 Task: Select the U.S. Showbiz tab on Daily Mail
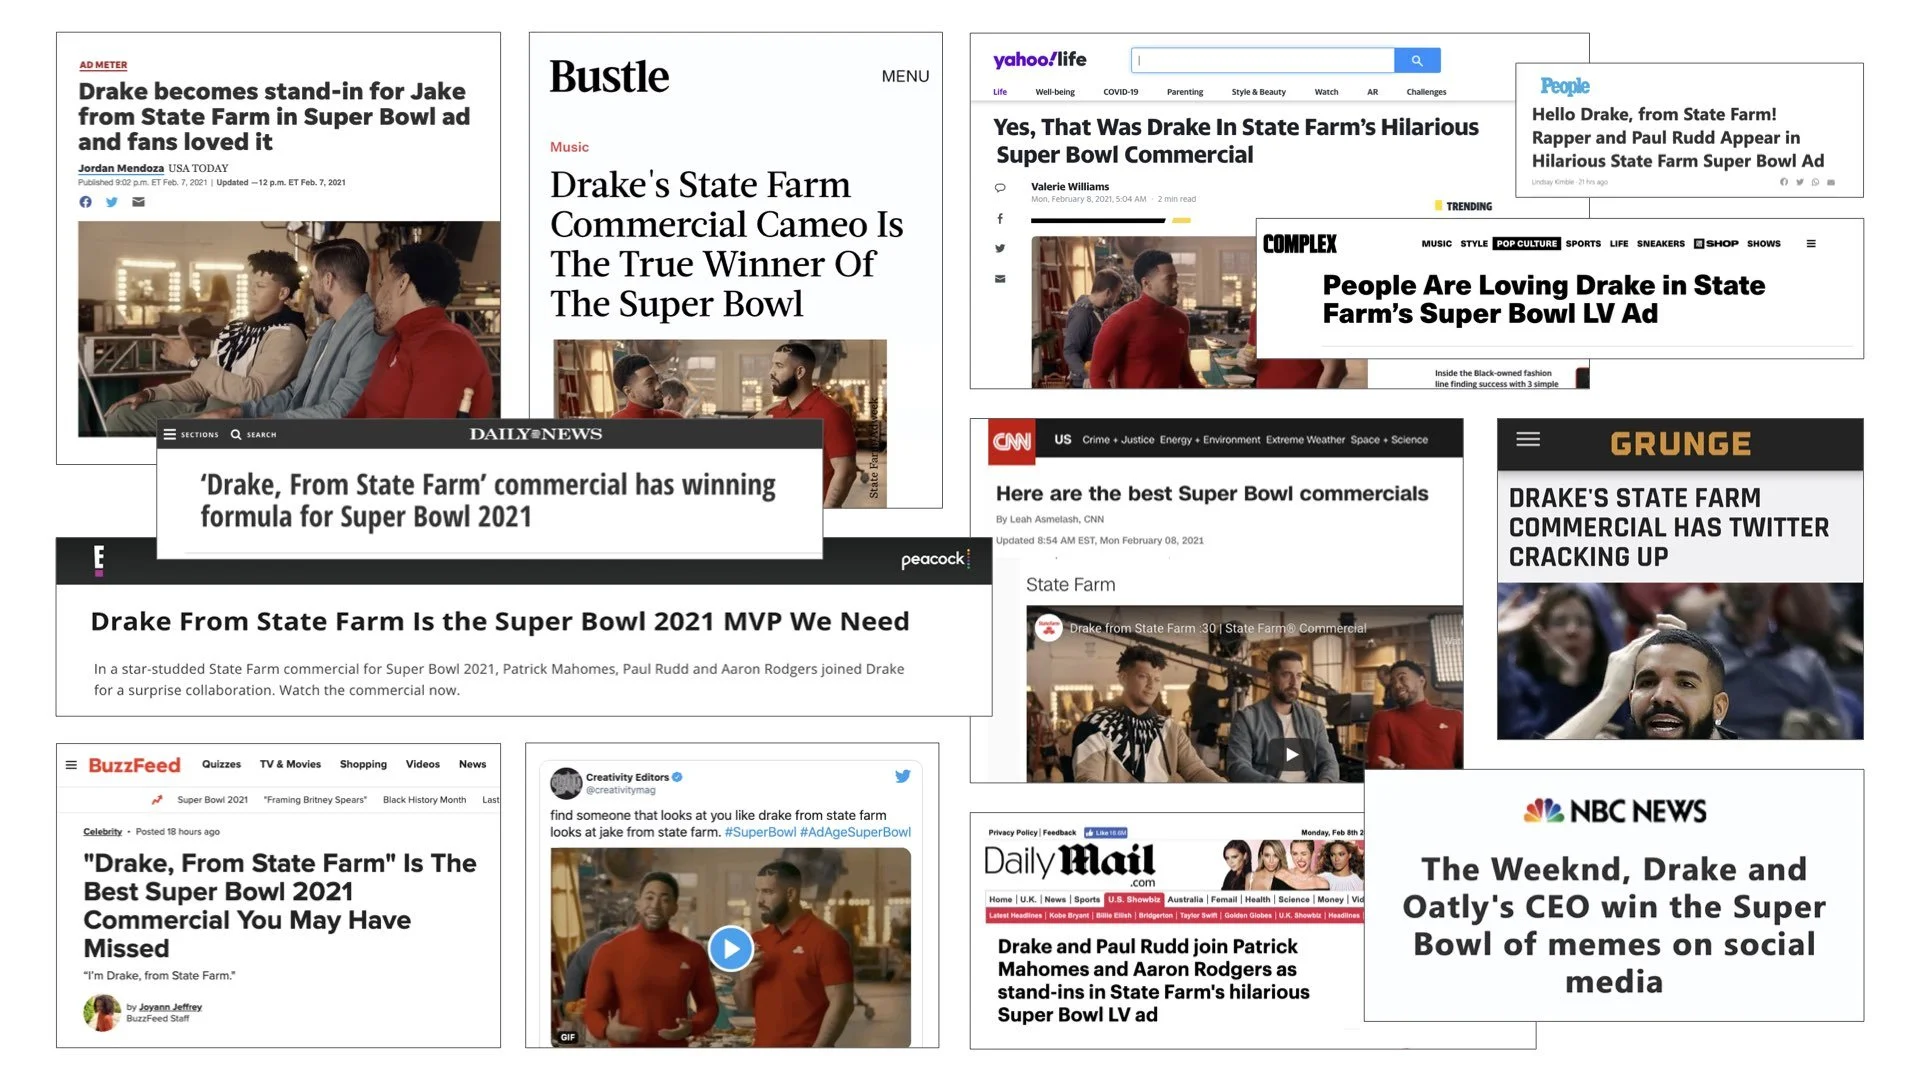pos(1133,899)
